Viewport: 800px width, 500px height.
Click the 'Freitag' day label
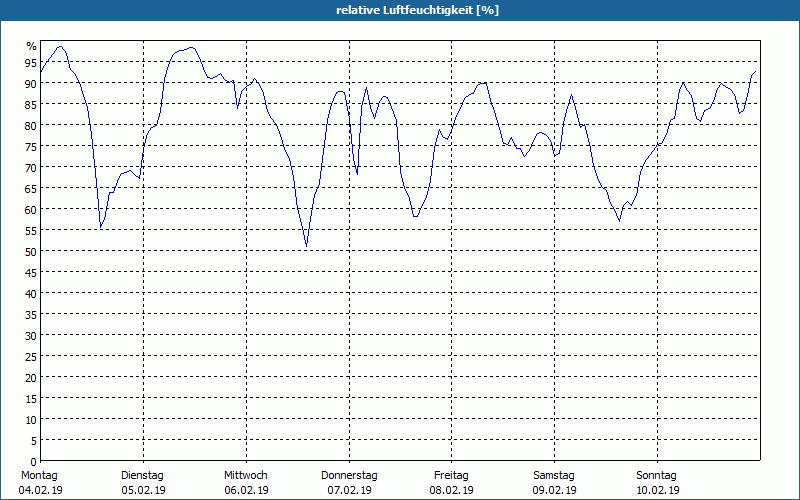pyautogui.click(x=451, y=476)
